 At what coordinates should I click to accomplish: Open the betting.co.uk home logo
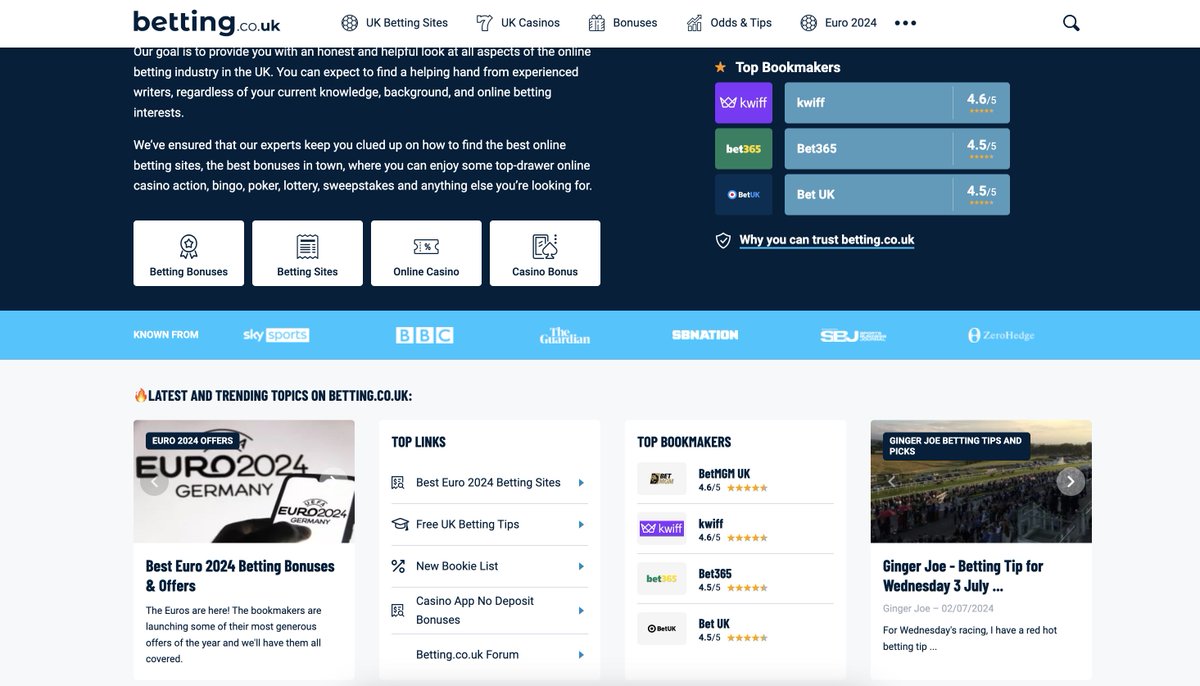[207, 22]
